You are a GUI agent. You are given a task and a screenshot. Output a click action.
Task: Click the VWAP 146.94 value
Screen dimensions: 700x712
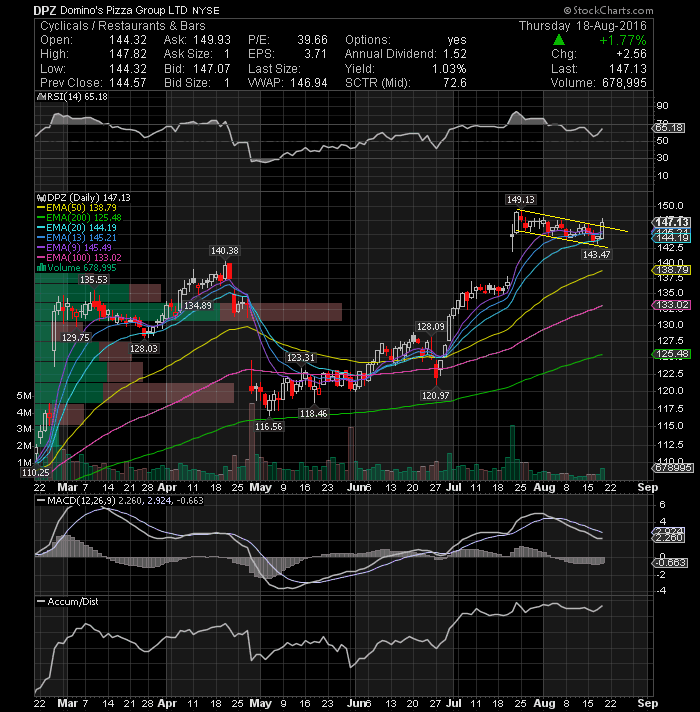[309, 83]
